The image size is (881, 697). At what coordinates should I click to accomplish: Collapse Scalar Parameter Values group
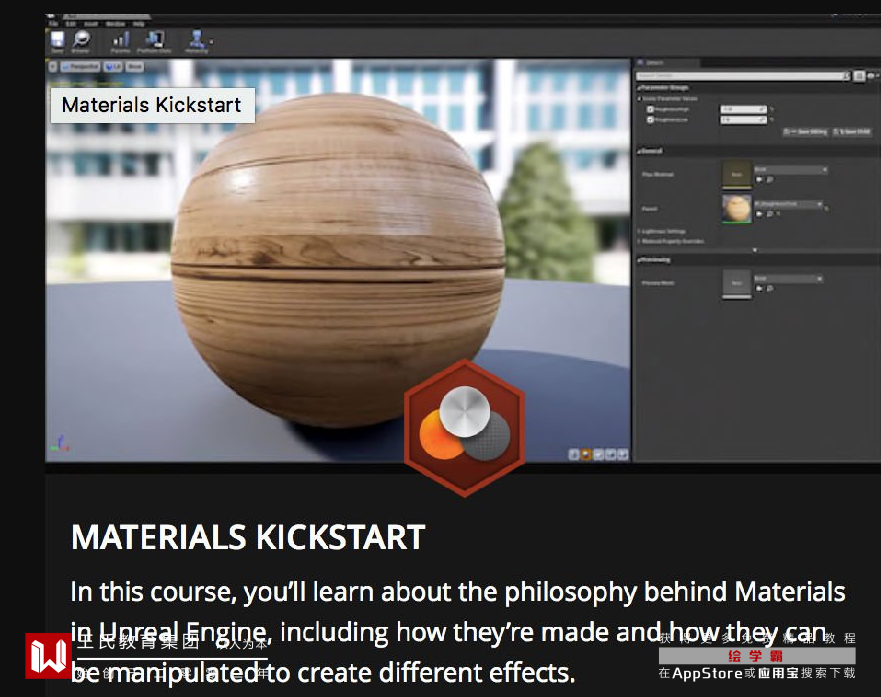pyautogui.click(x=640, y=98)
